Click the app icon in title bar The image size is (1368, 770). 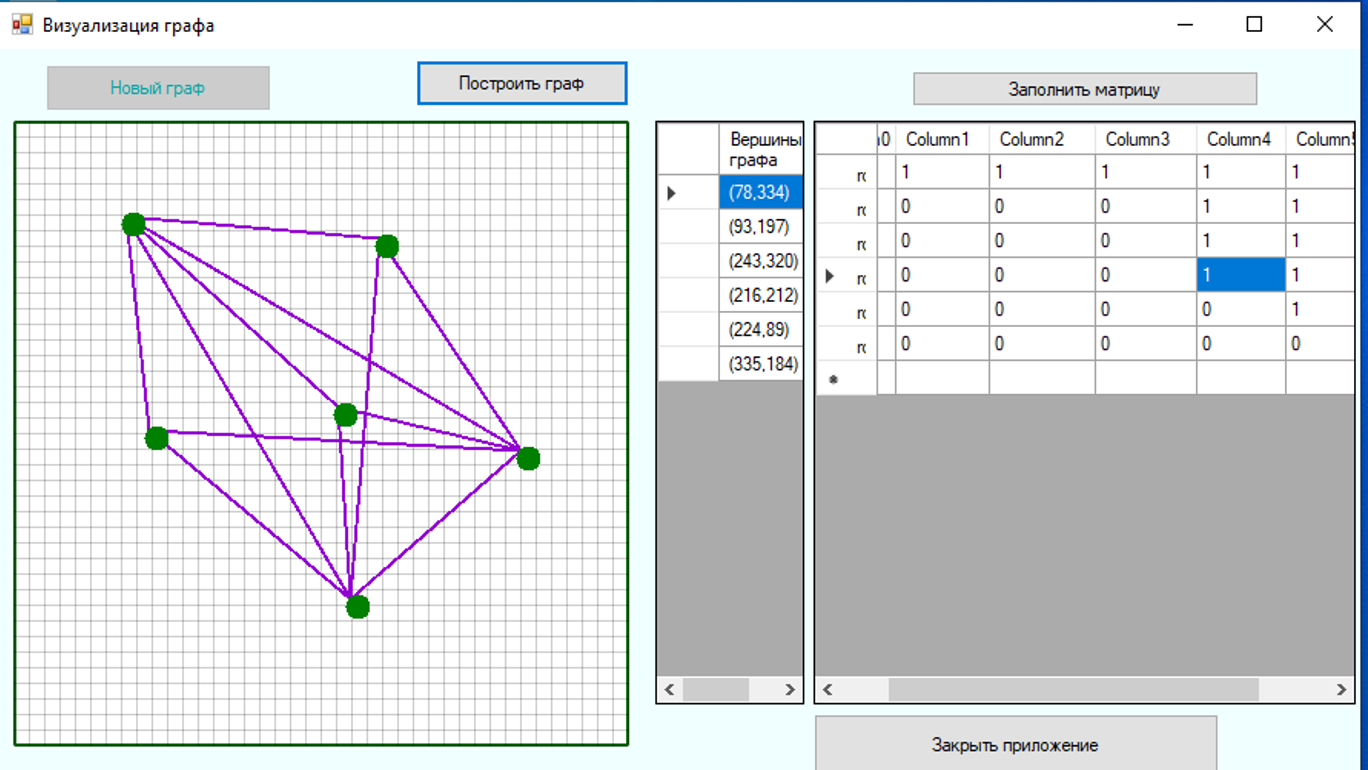coord(22,25)
